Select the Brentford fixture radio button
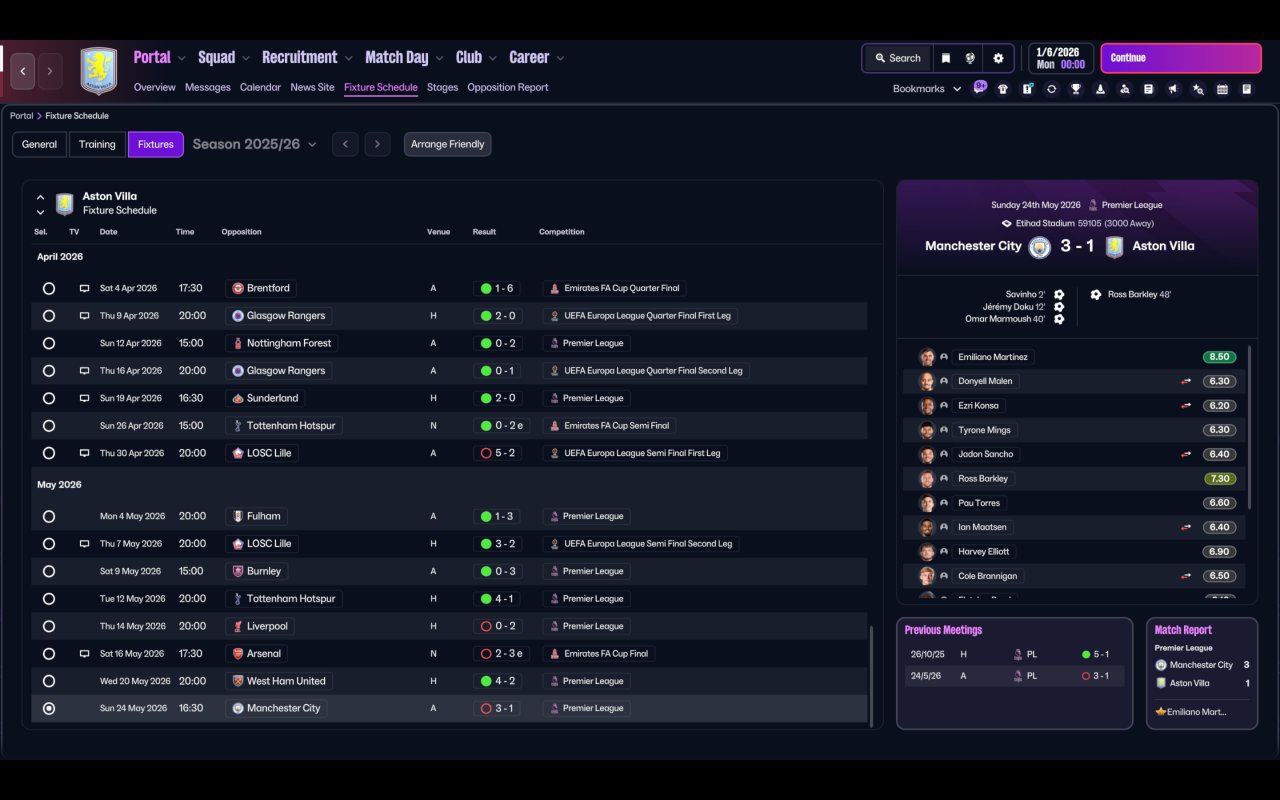1280x800 pixels. [49, 288]
